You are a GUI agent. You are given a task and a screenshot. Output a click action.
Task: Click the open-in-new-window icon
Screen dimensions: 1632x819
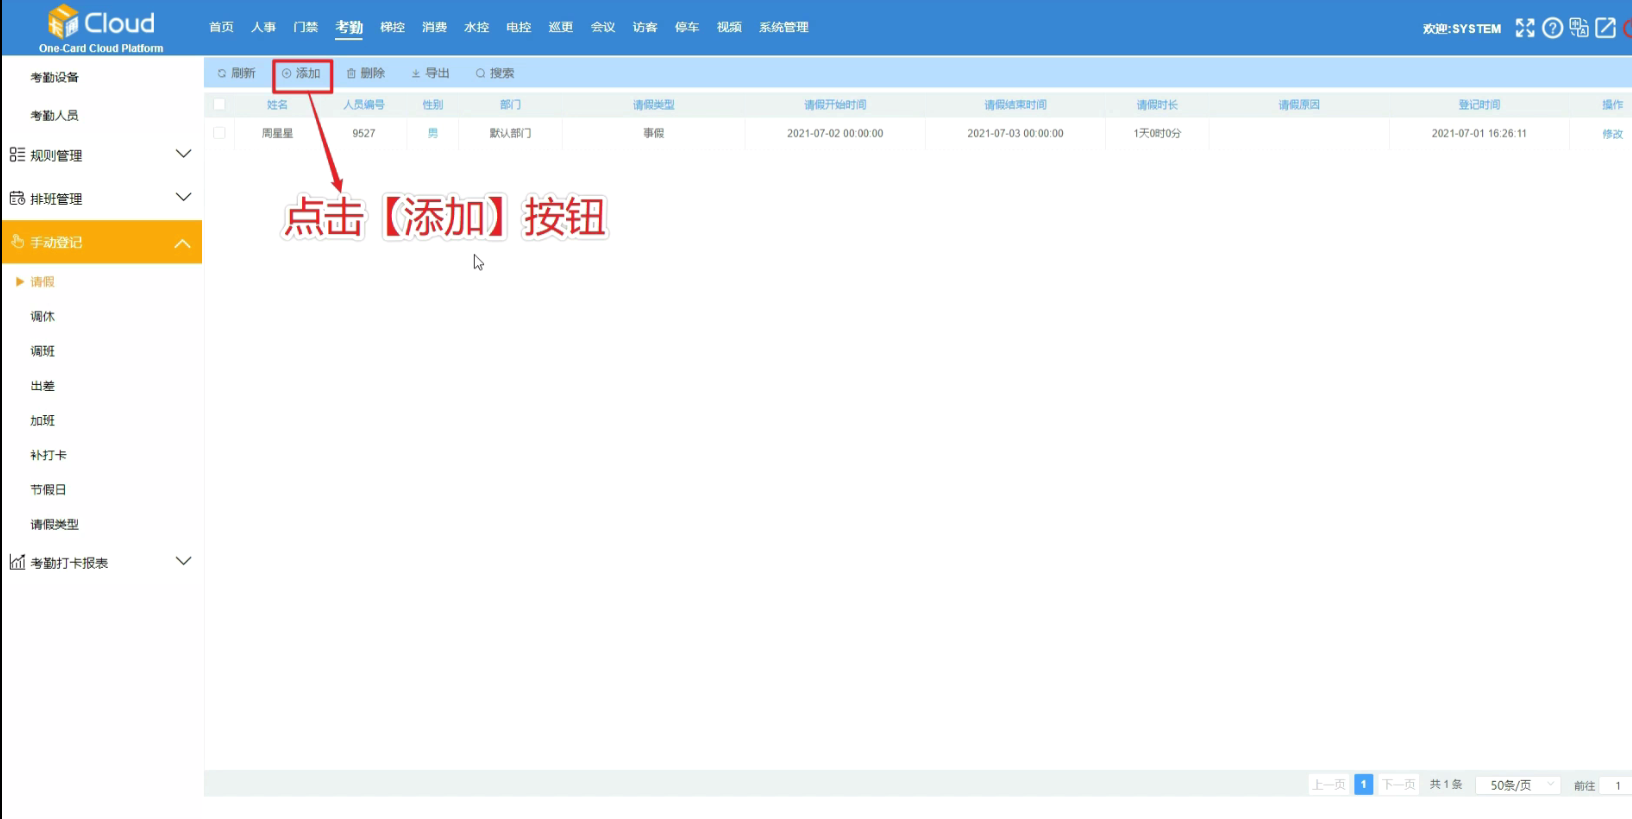point(1605,28)
